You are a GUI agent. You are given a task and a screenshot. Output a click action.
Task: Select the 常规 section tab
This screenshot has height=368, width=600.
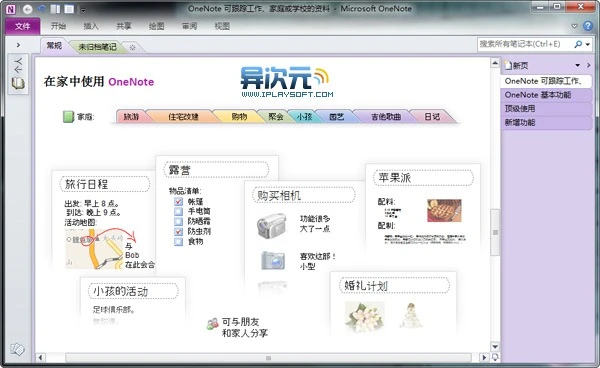click(54, 46)
